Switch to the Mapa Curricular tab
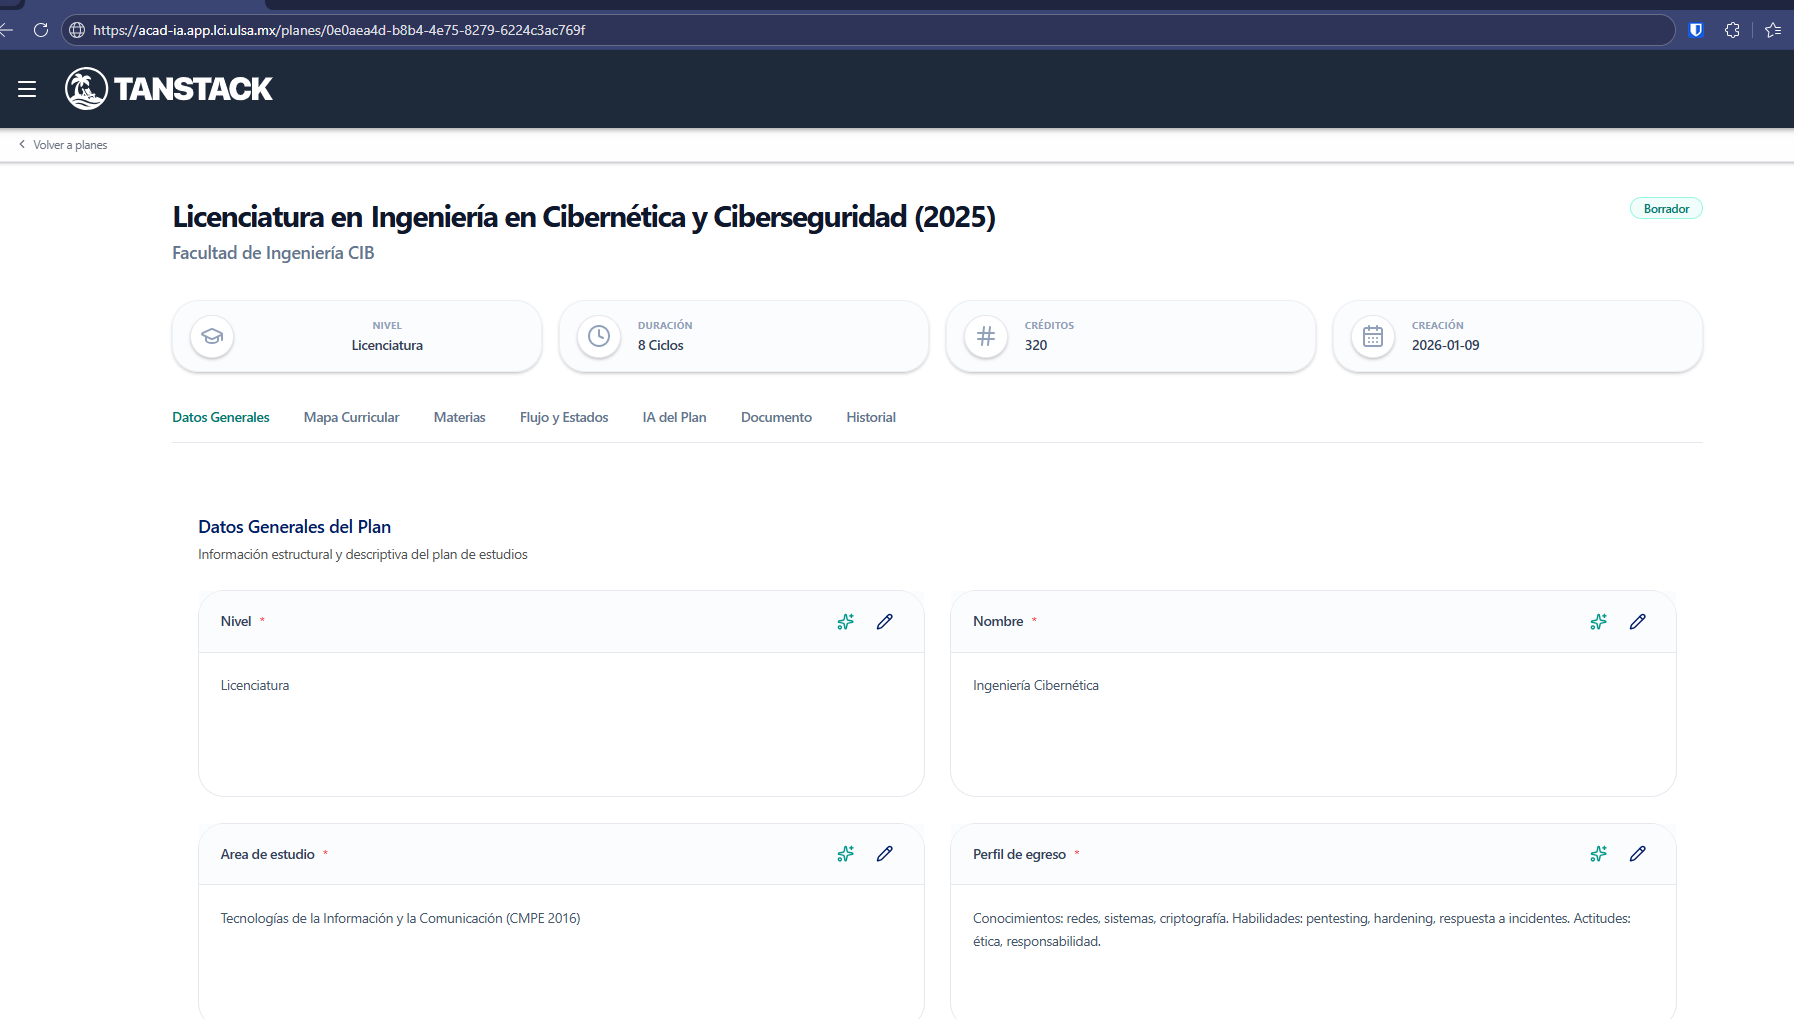 pos(351,417)
